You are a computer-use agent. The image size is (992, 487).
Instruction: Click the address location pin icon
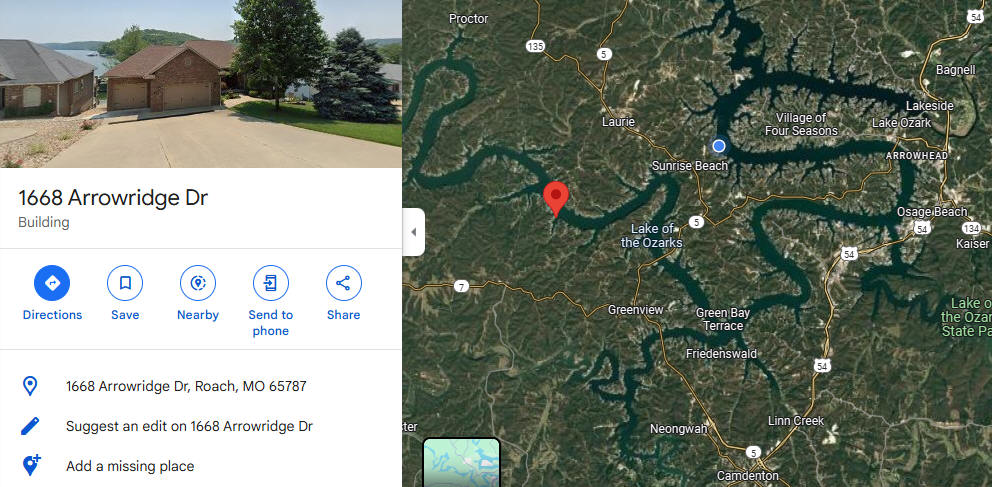click(30, 386)
